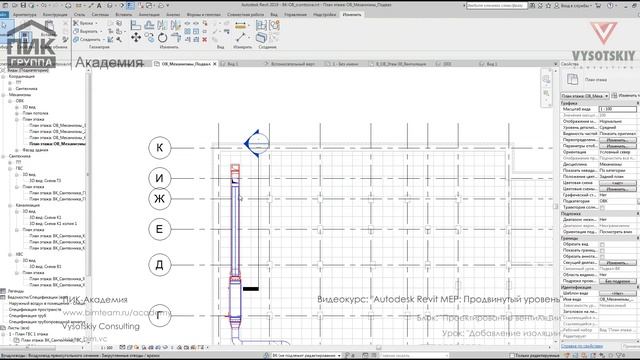
Task: Open the Системы ribbon tab
Action: (x=100, y=14)
